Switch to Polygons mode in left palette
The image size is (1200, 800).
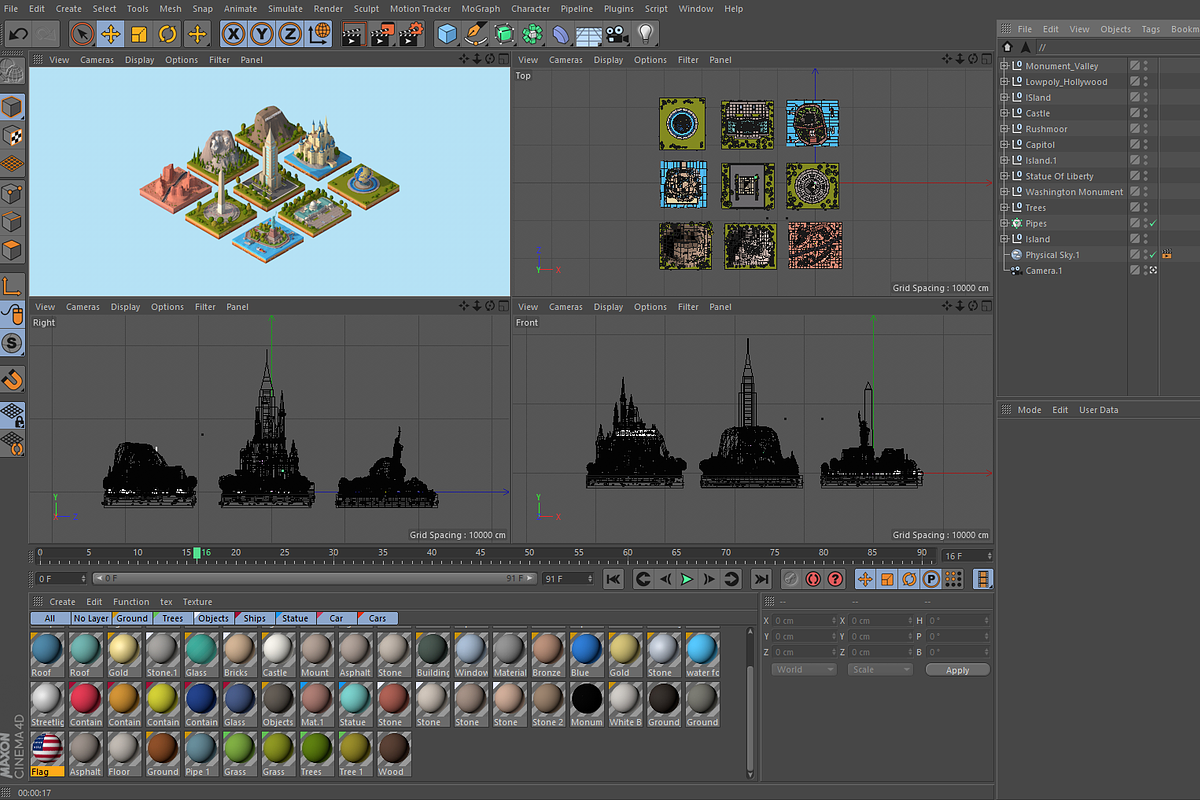[x=12, y=250]
